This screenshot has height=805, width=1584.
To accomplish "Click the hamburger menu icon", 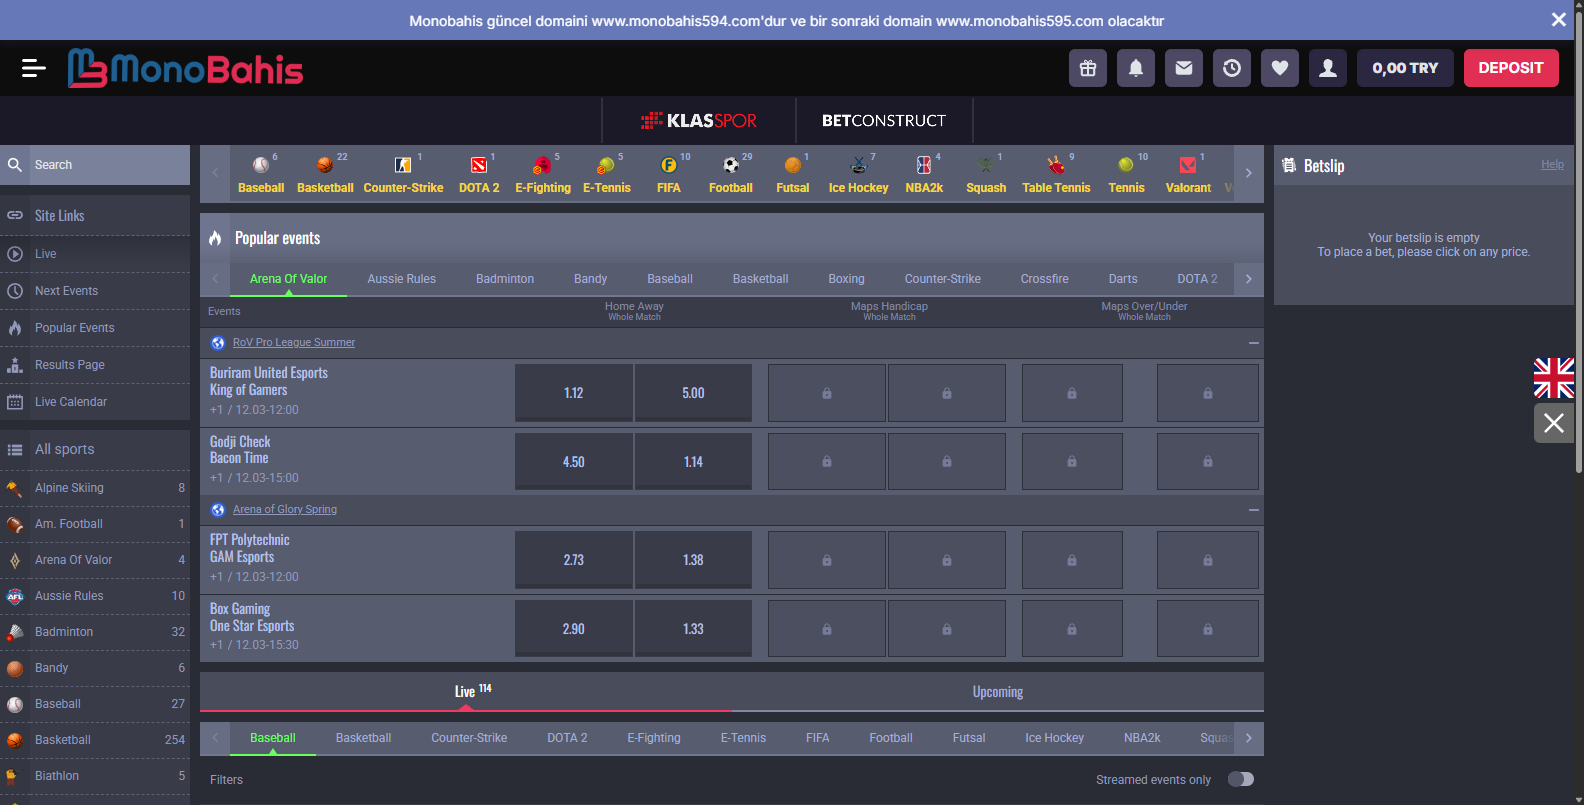I will coord(33,68).
